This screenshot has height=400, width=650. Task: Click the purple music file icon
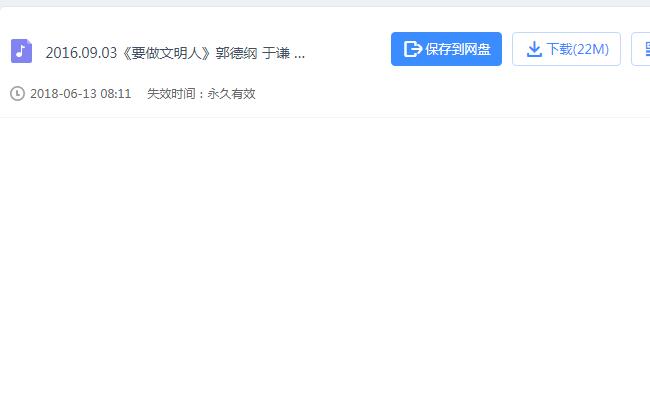21,51
